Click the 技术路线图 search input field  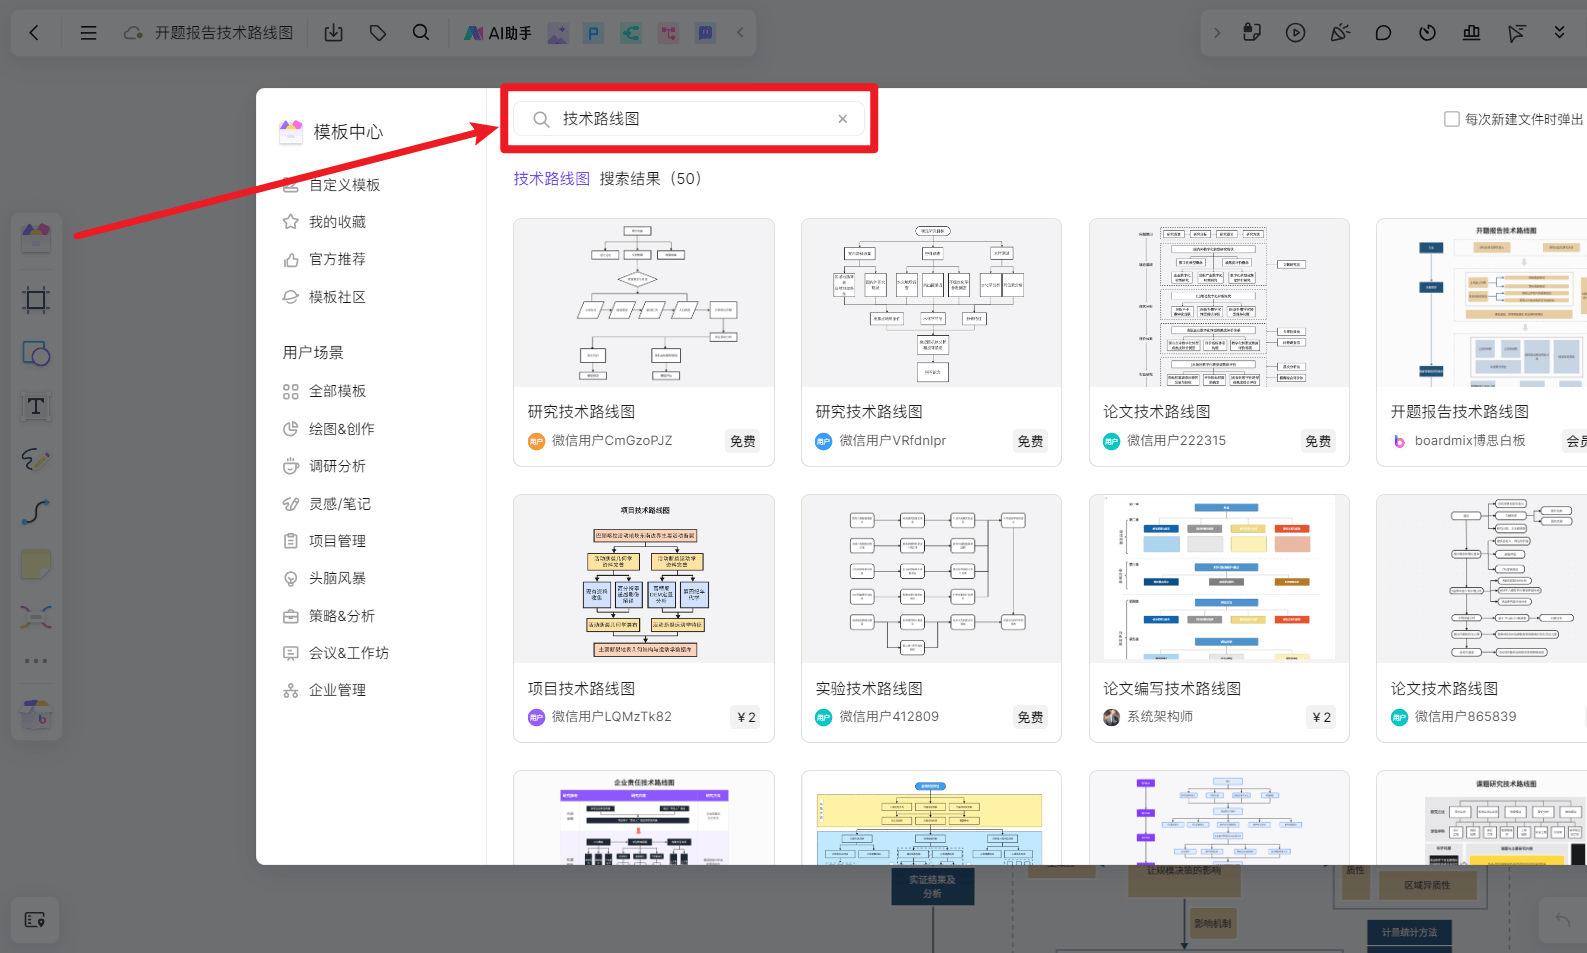tap(689, 119)
